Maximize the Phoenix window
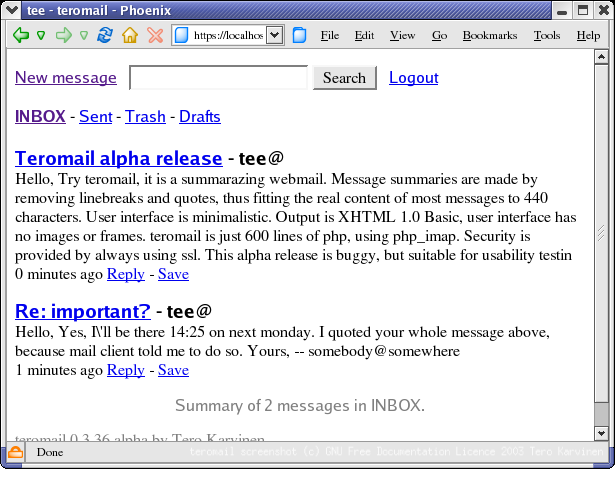615x480 pixels. 583,10
